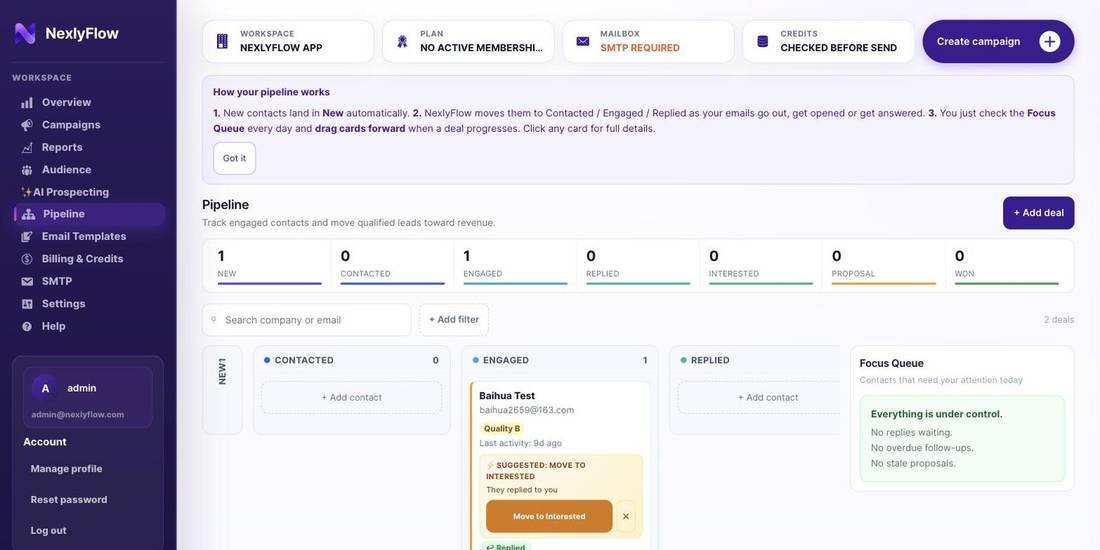This screenshot has height=550, width=1100.
Task: Click the Reports line chart icon
Action: [27, 147]
